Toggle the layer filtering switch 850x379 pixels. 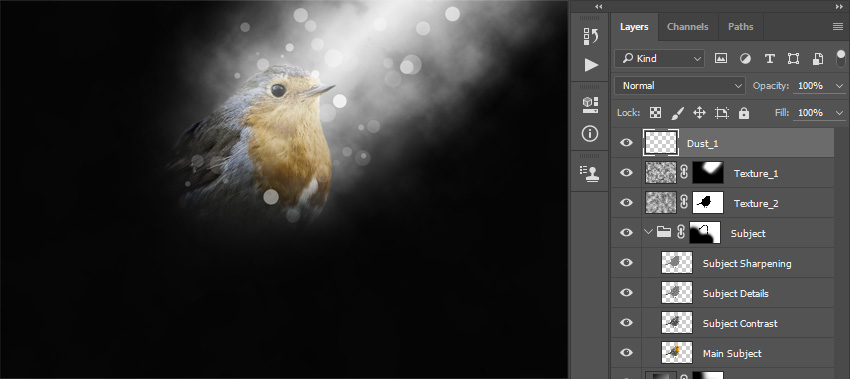pos(841,58)
